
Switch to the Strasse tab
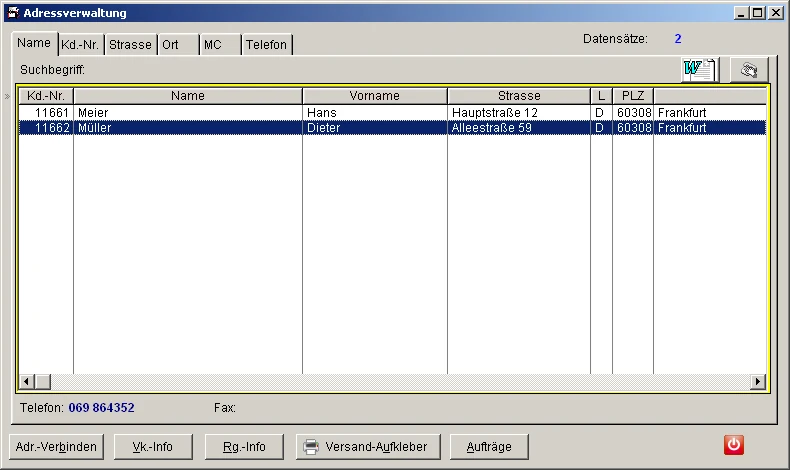pyautogui.click(x=130, y=45)
